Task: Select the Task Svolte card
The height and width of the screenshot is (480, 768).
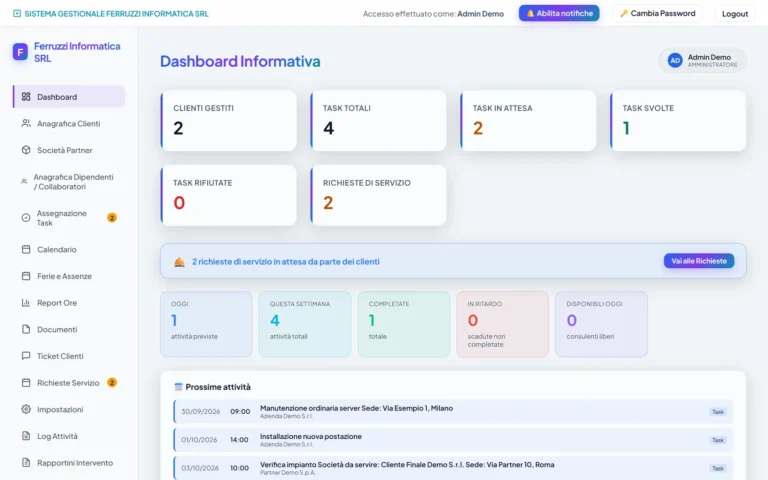Action: (678, 120)
